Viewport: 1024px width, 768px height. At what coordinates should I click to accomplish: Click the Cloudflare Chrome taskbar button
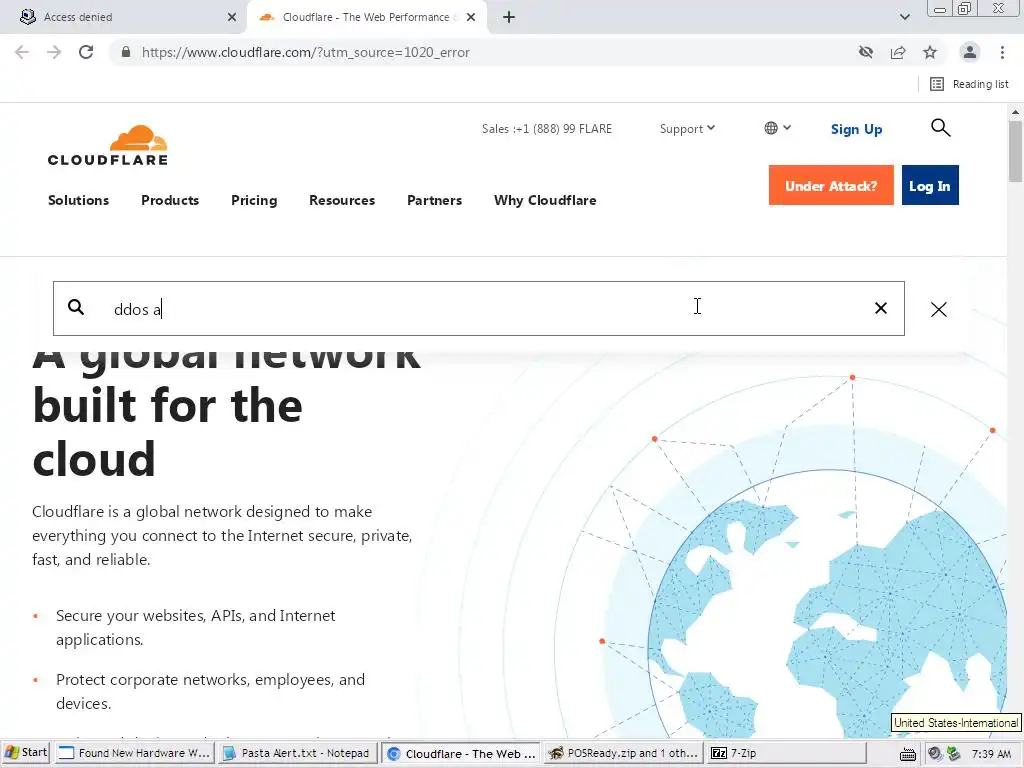point(460,753)
